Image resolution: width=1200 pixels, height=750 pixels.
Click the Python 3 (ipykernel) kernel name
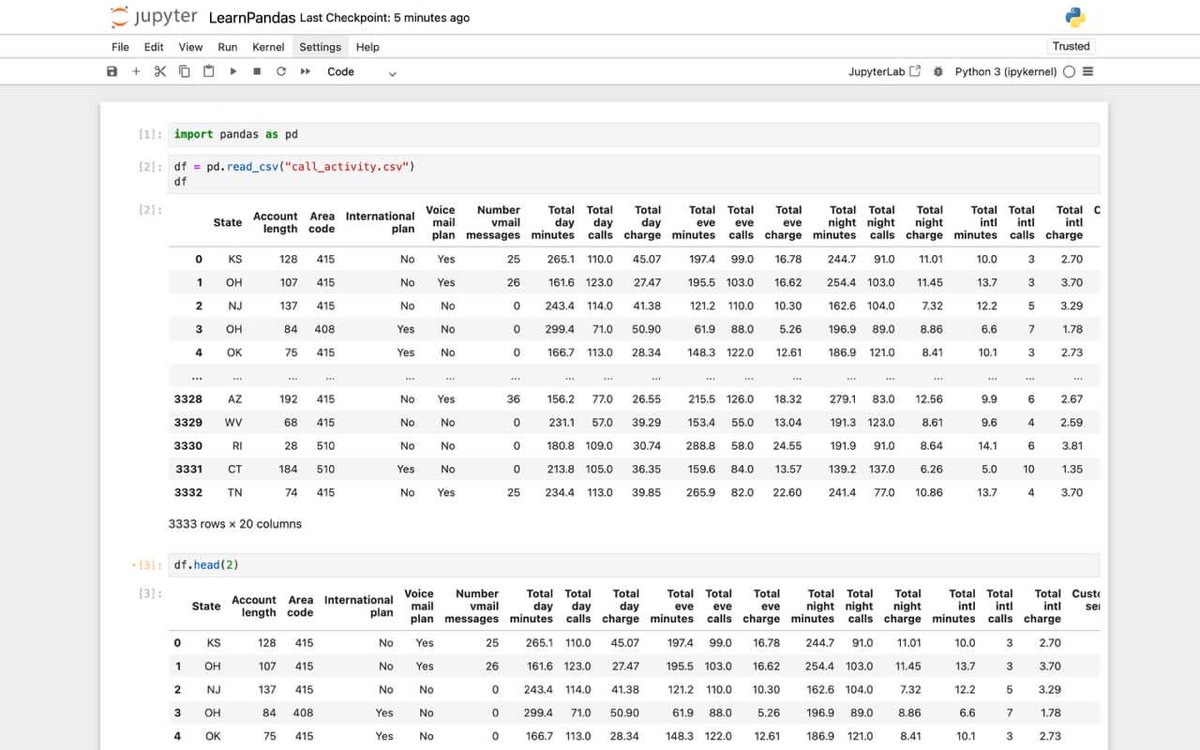[x=1006, y=72]
